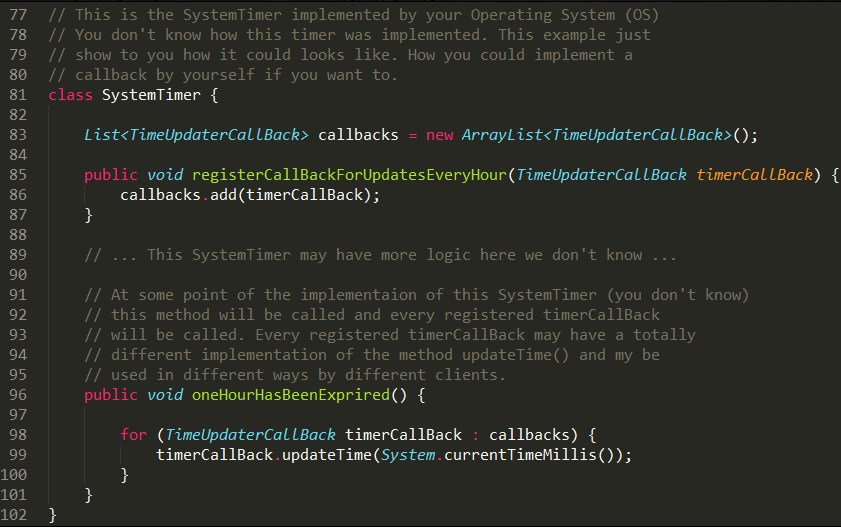Click 'TimeUpdaterCallBack' type in the for loop

(250, 435)
